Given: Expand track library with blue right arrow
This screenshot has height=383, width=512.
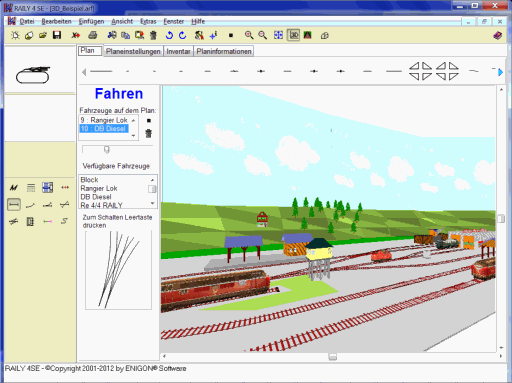Looking at the screenshot, I should [500, 72].
